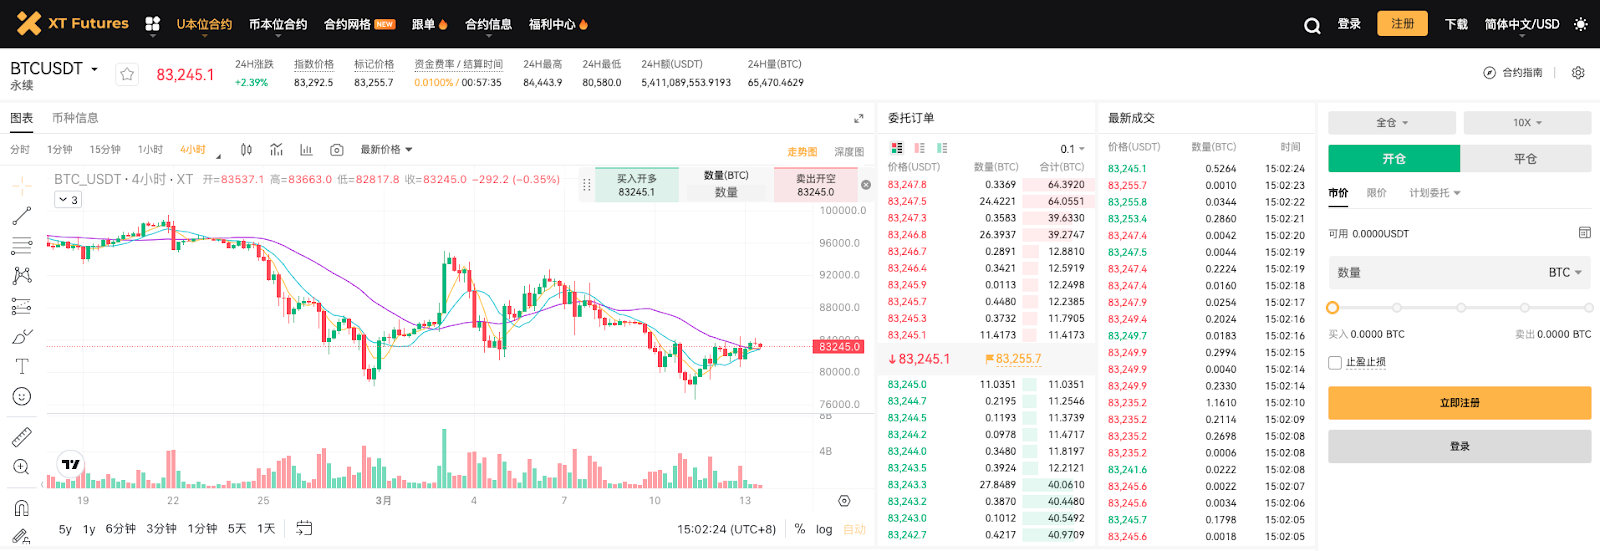Screen dimensions: 1600x551
Task: Open the 最新价格 price type dropdown
Action: 386,150
